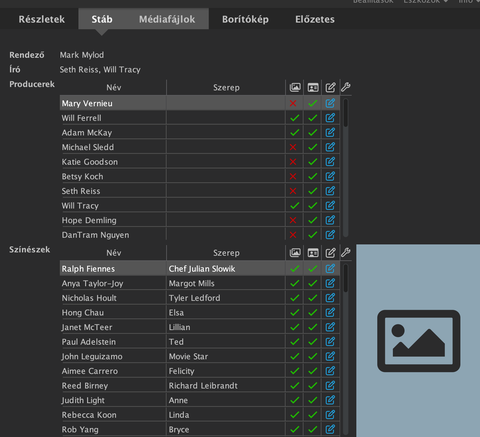Edit Adam McKay's producer entry
Image resolution: width=480 pixels, height=437 pixels.
[x=330, y=132]
